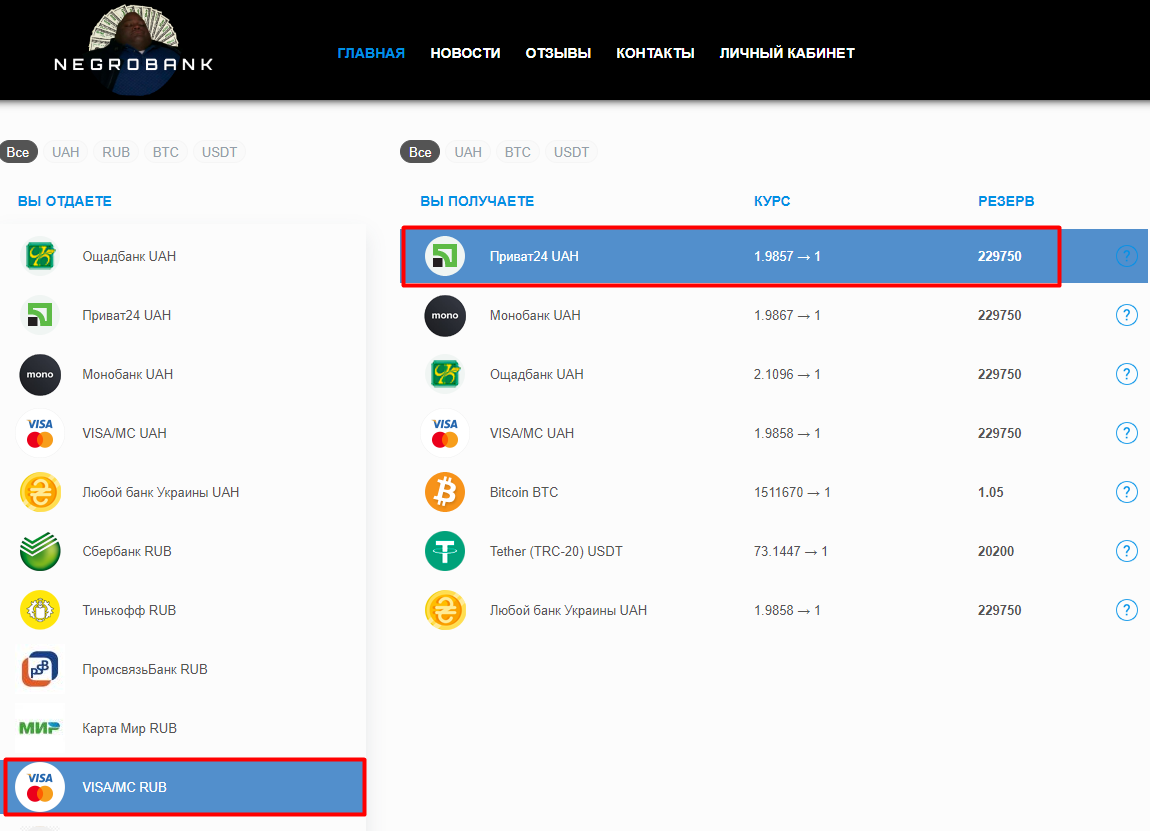Click the Negrobank logo

(x=133, y=49)
